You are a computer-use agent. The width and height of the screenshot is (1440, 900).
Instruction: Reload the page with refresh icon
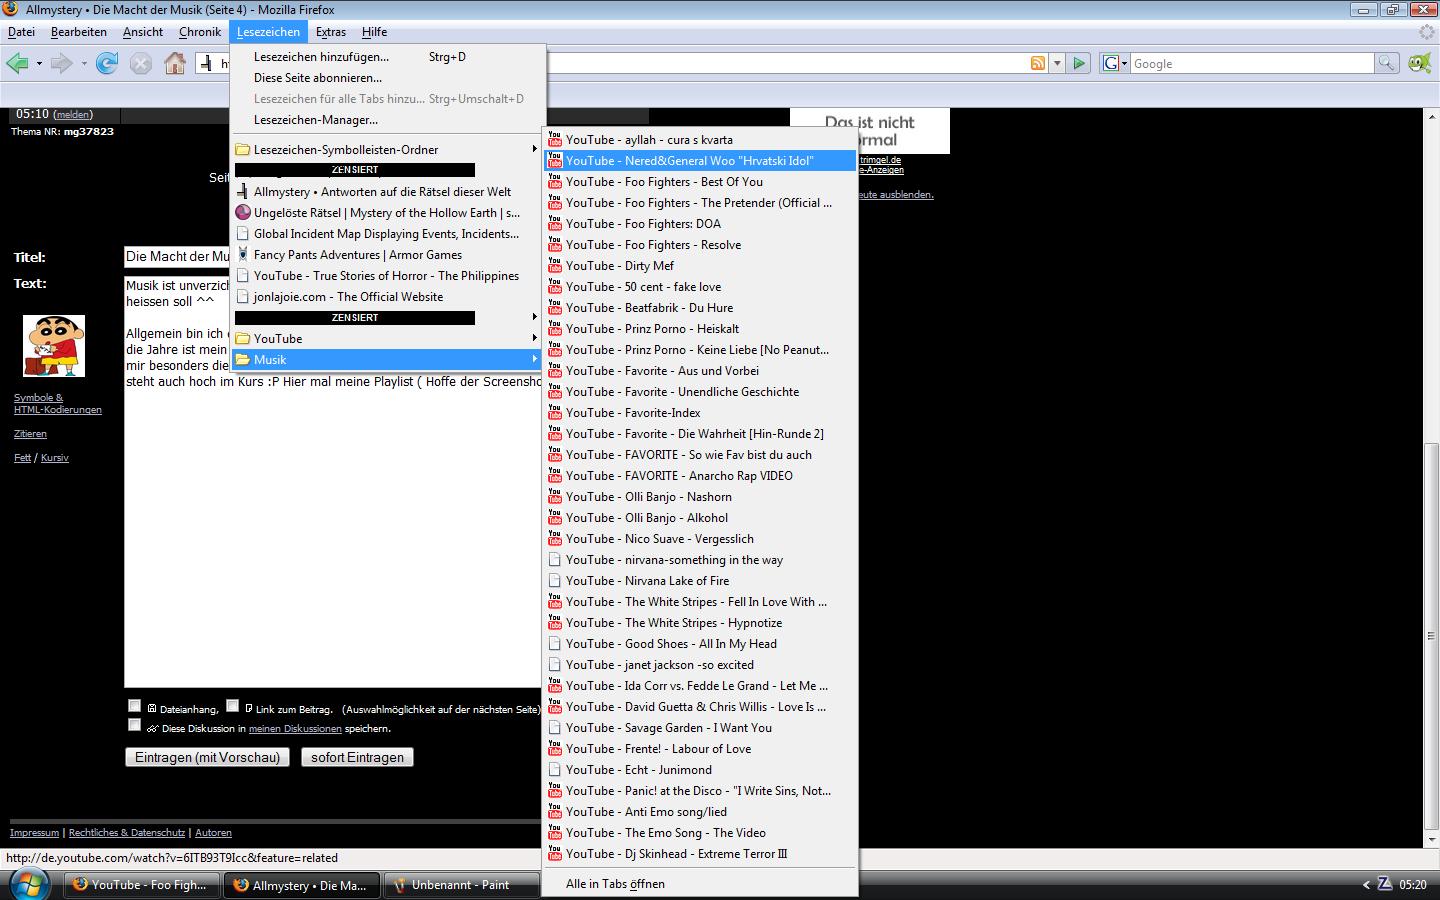point(107,63)
